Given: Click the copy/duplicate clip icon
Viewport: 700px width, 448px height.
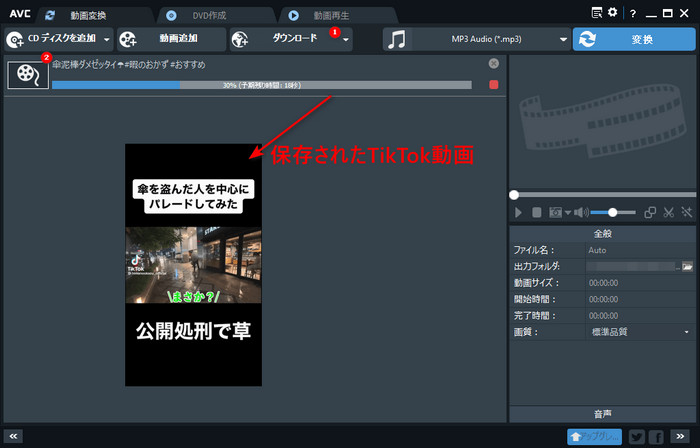Looking at the screenshot, I should [650, 212].
